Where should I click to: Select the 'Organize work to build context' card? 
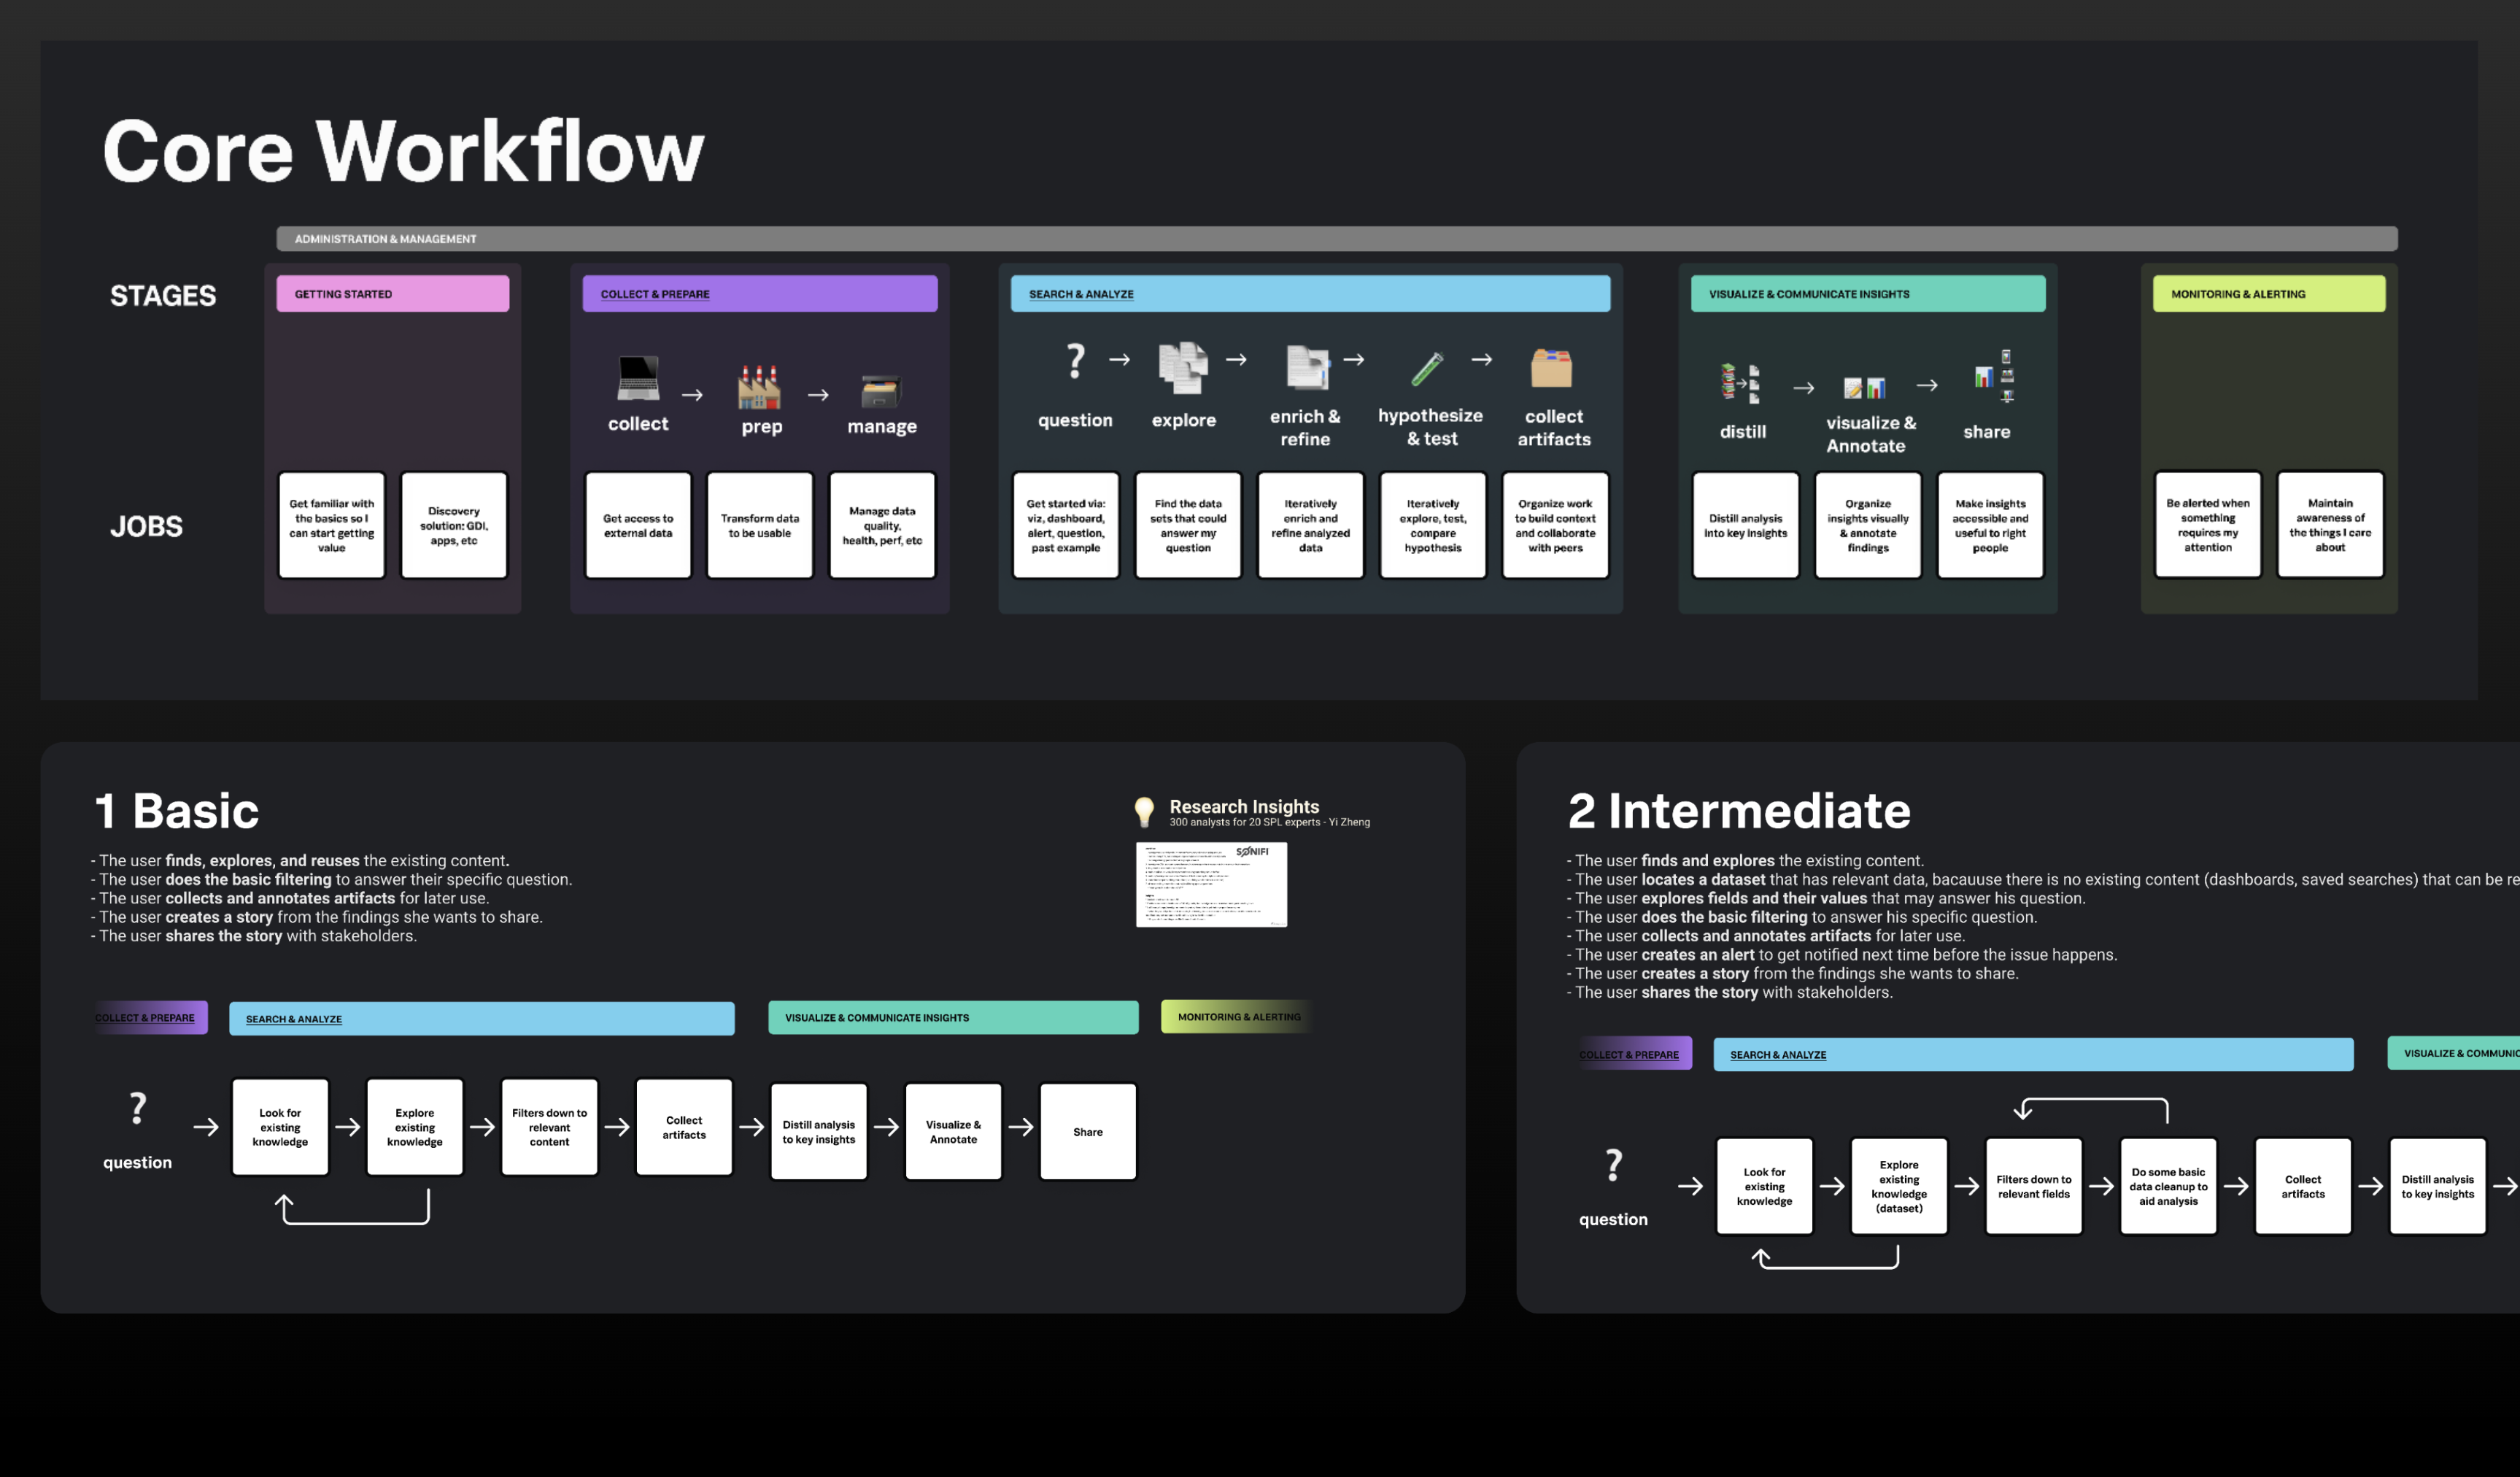pos(1555,526)
